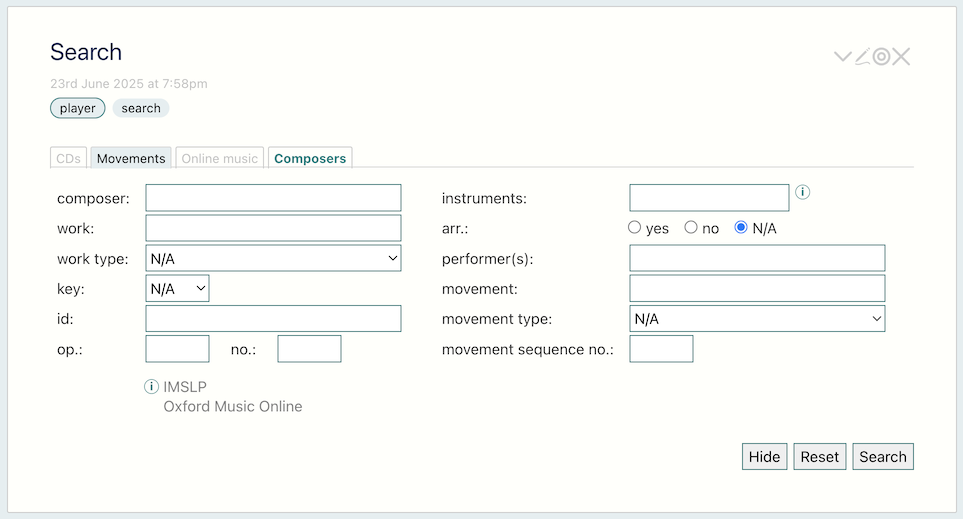Click the Hide button
Viewport: 963px width, 519px height.
pos(764,456)
